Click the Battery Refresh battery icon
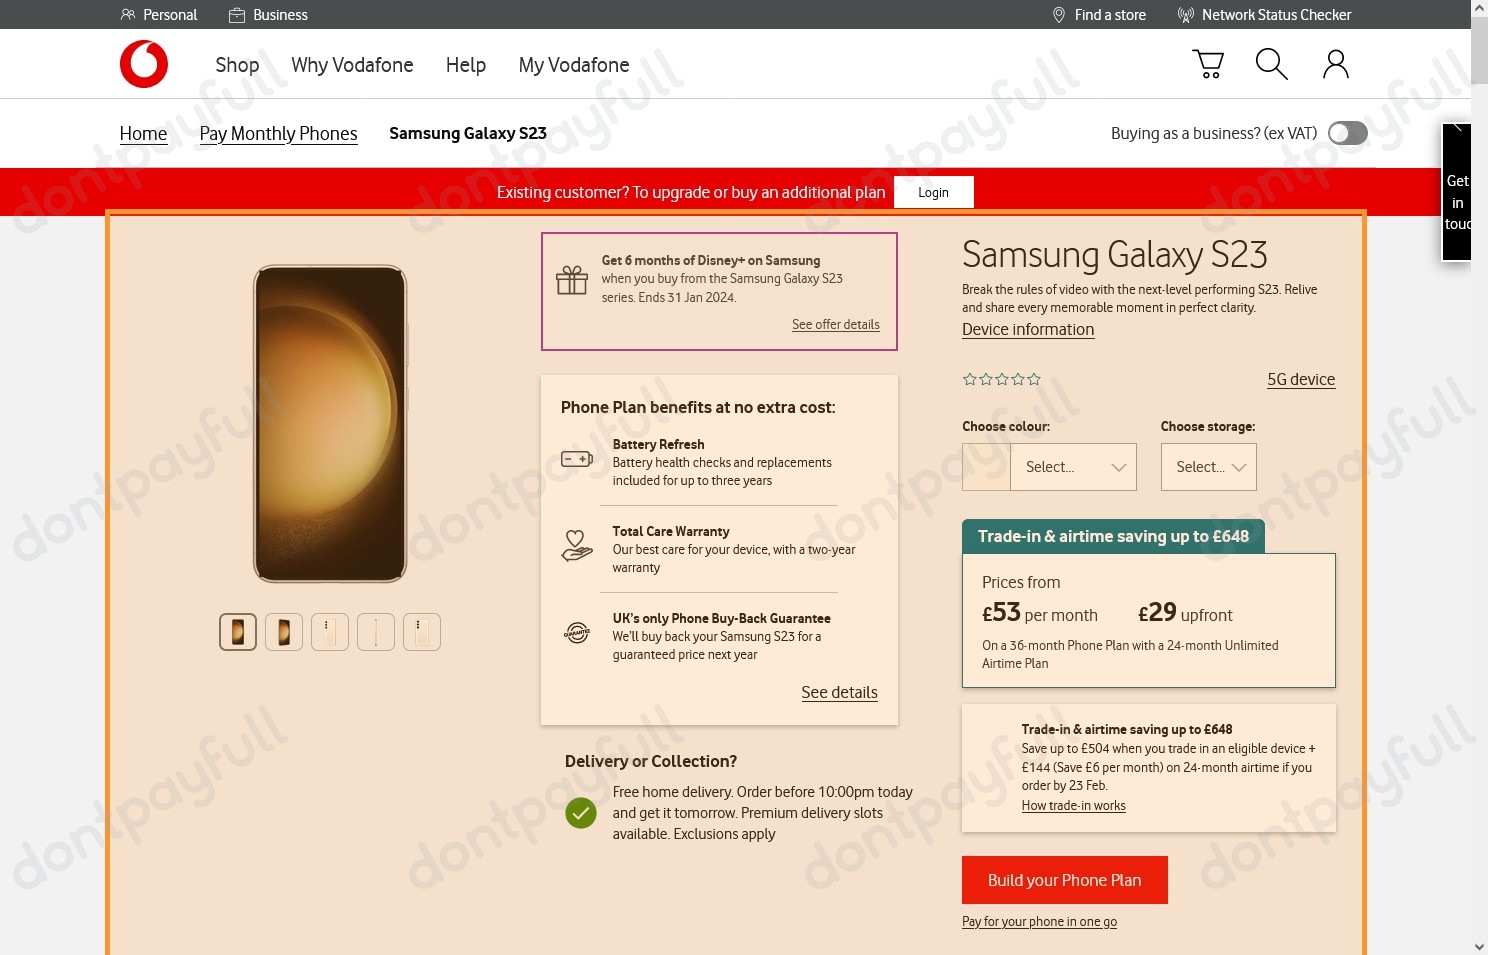This screenshot has height=955, width=1488. 577,459
